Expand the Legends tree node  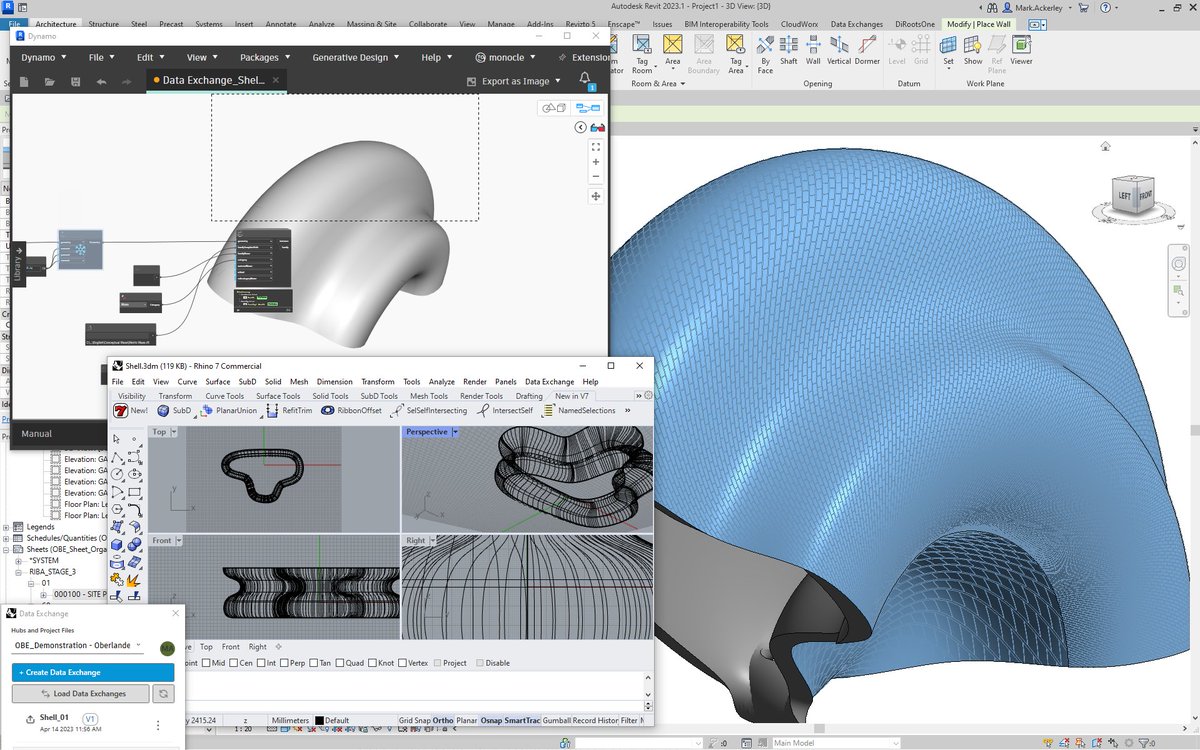[7, 527]
